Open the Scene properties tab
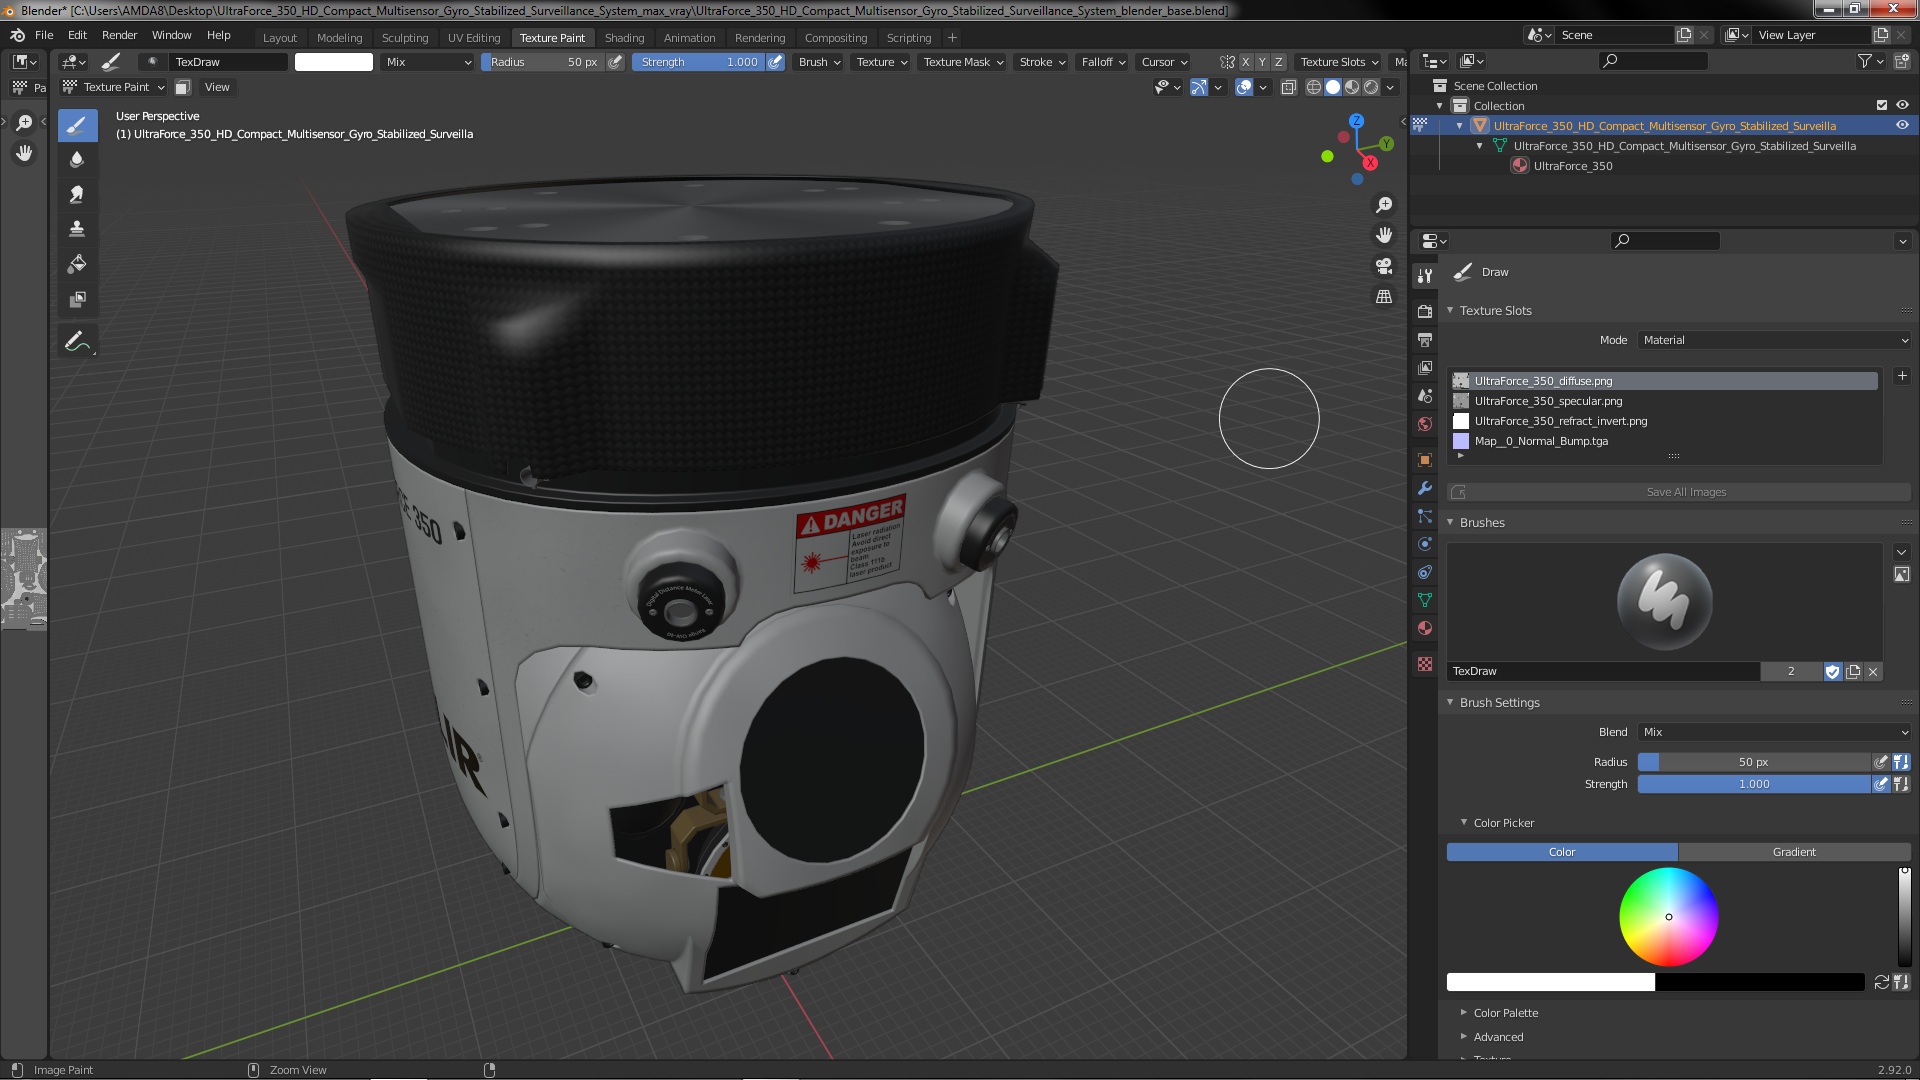The height and width of the screenshot is (1080, 1920). click(x=1425, y=396)
